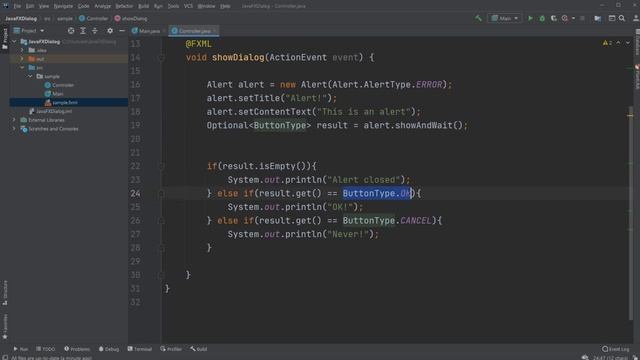Toggle the TODO tool window
This screenshot has height=360, width=640.
(45, 349)
